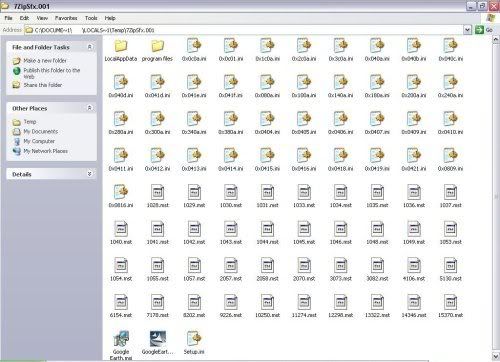Select the 1033.mst file icon
500x362 pixels.
pyautogui.click(x=304, y=192)
